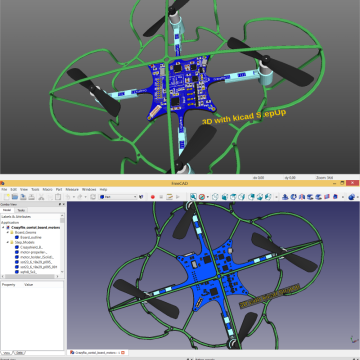The image size is (360, 360).
Task: Open the Undo history dropdown arrow
Action: point(74,197)
